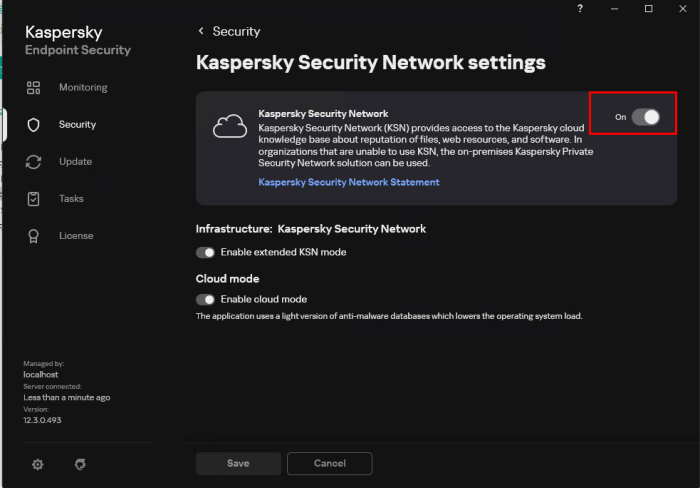Click the Update refresh arrows icon
This screenshot has height=488, width=700.
point(33,162)
